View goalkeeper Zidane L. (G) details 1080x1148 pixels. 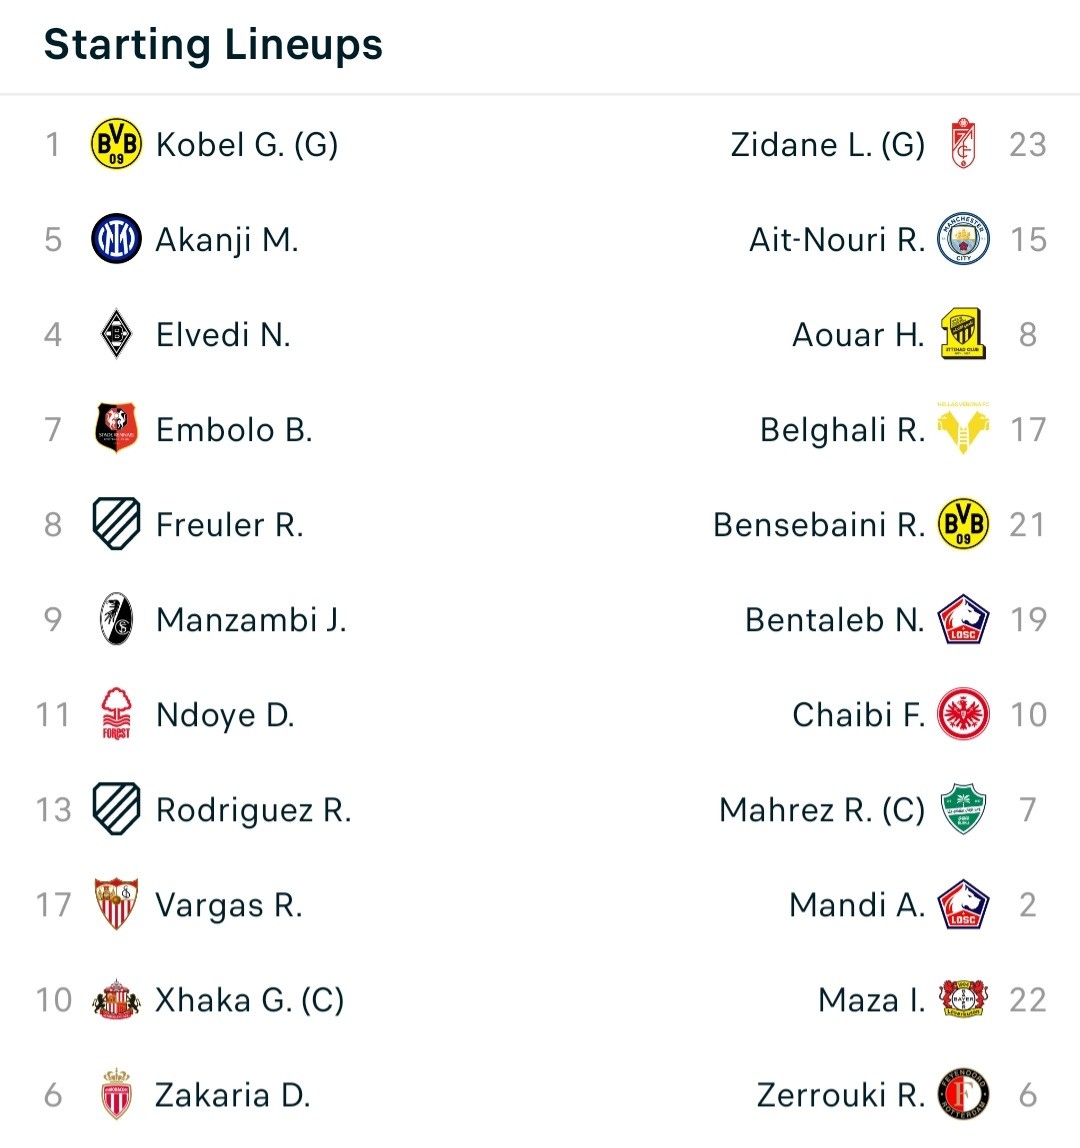coord(828,144)
